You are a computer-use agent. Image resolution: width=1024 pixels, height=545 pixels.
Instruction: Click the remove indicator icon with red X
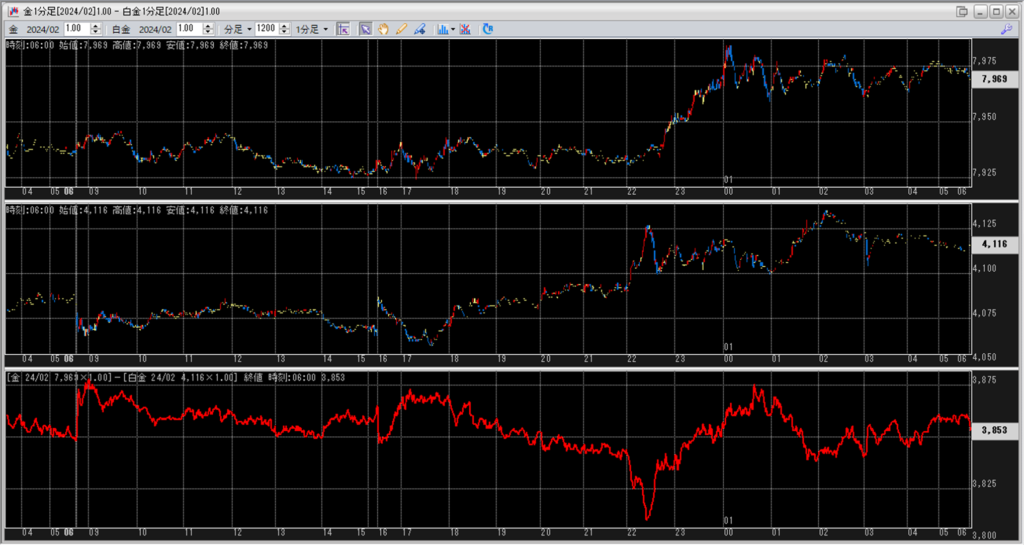tap(466, 29)
